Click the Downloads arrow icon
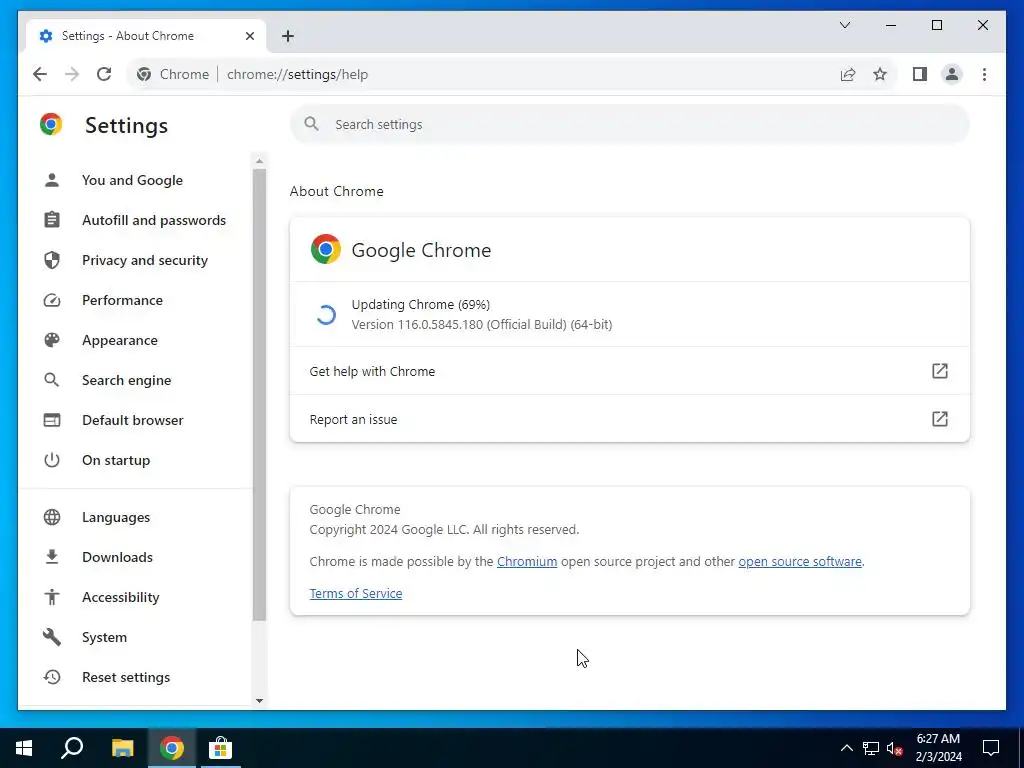Viewport: 1024px width, 768px height. click(52, 557)
